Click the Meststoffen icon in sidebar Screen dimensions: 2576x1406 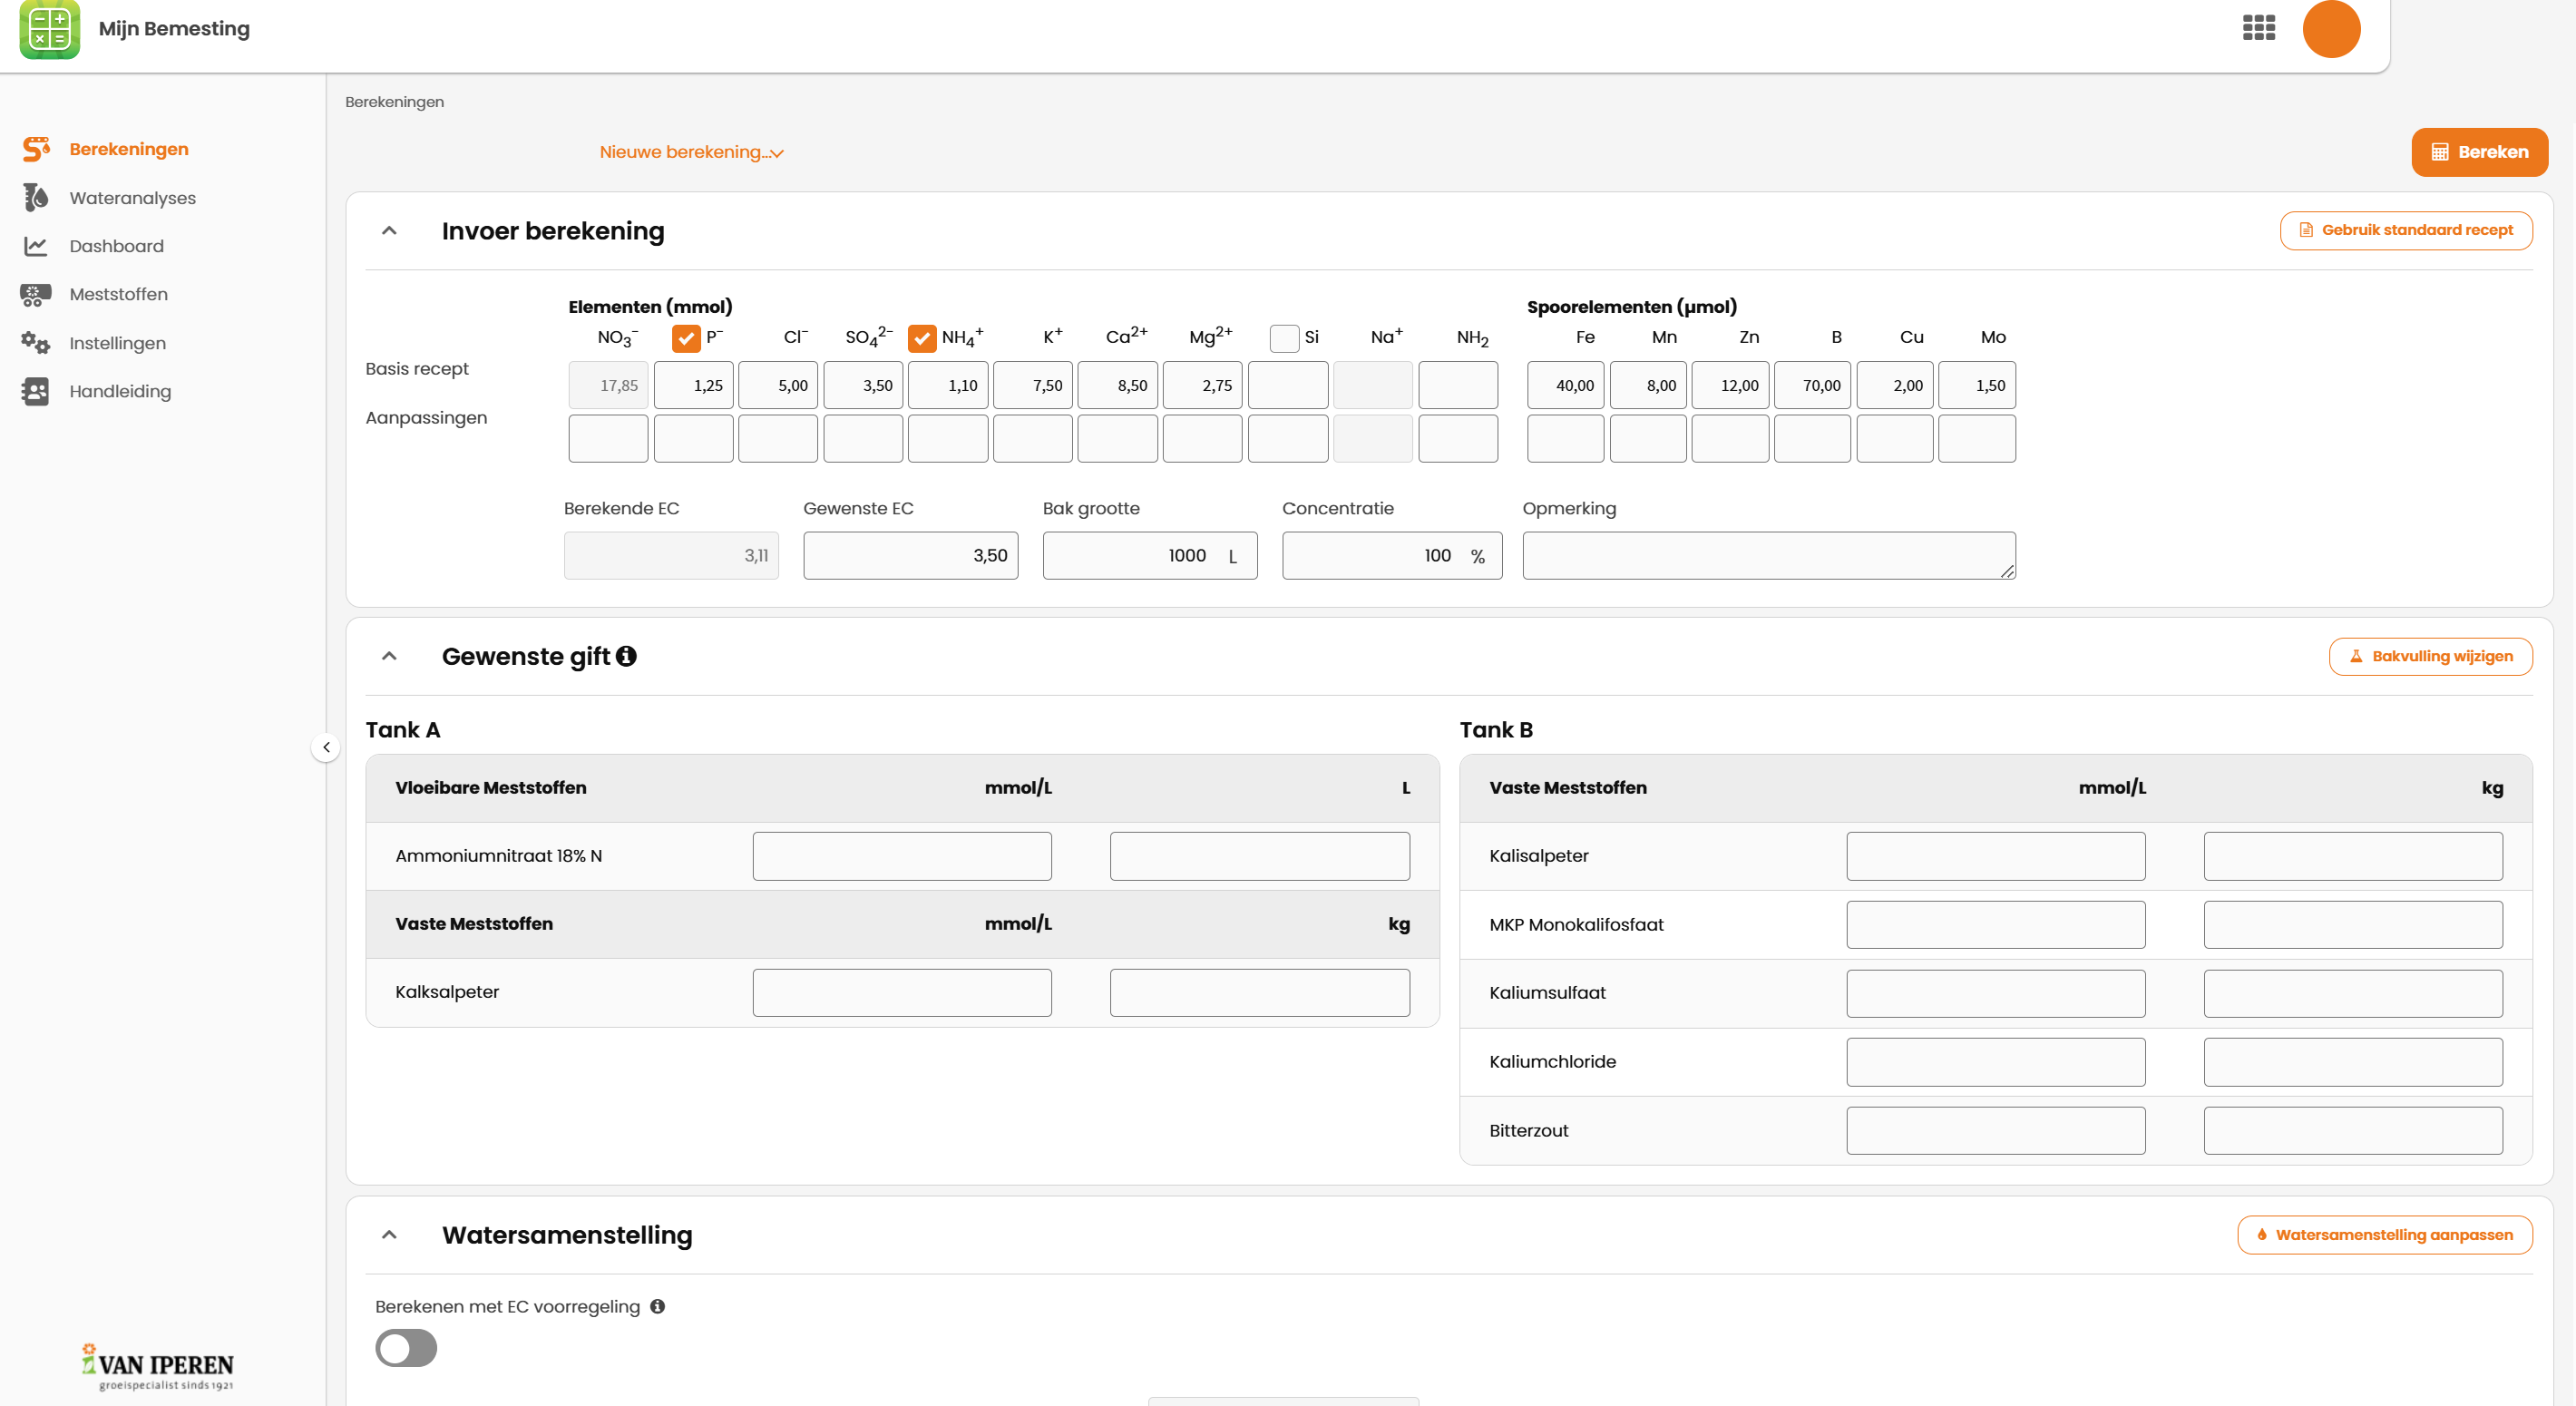(35, 294)
